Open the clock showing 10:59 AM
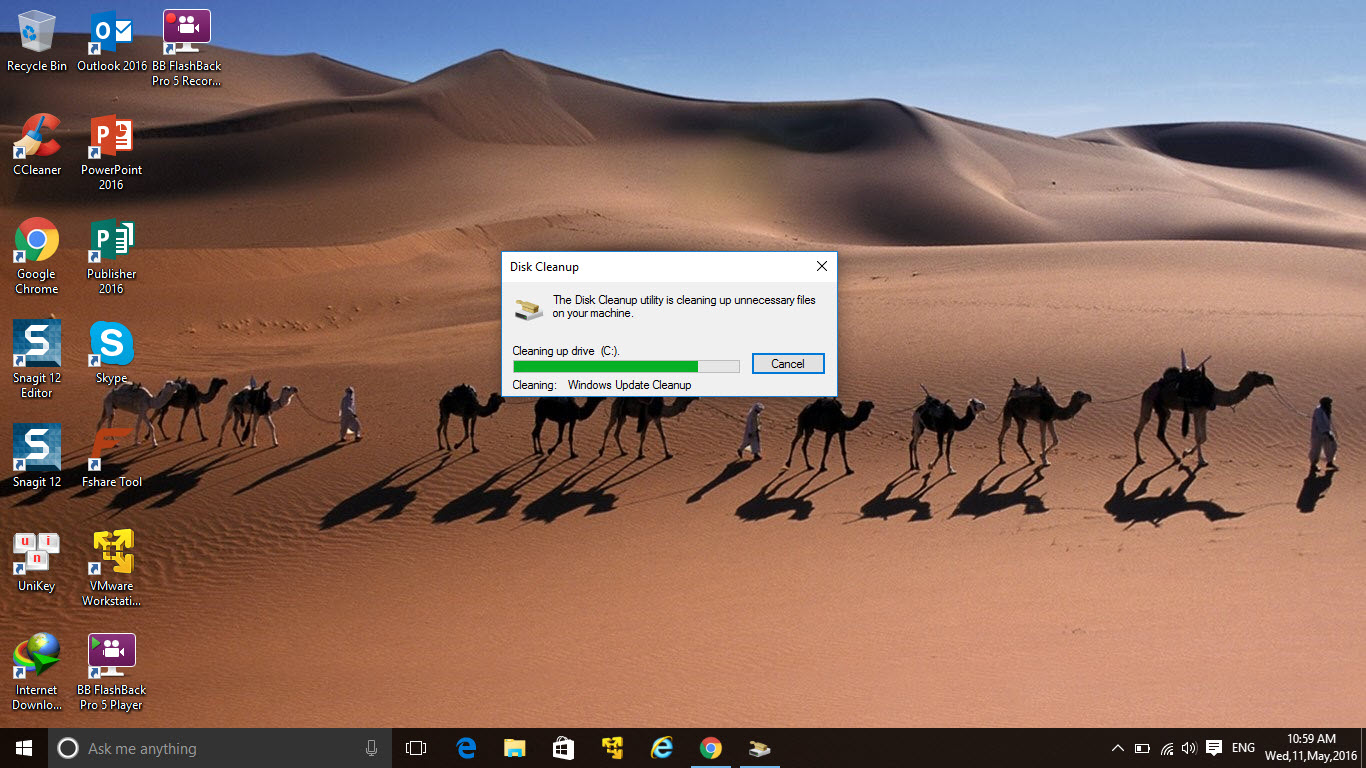Viewport: 1366px width, 768px height. [1311, 748]
